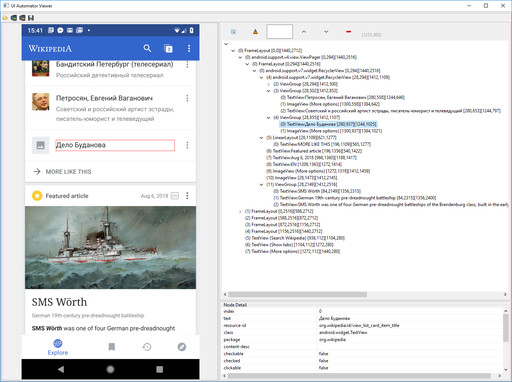Viewport: 512px width, 382px height.
Task: Click the package row in Node Detail
Action: point(362,339)
